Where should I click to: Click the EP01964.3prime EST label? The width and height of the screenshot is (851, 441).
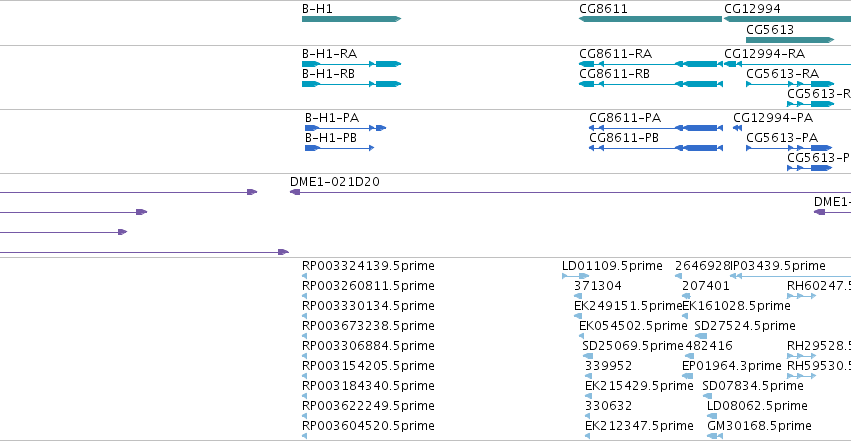point(731,366)
